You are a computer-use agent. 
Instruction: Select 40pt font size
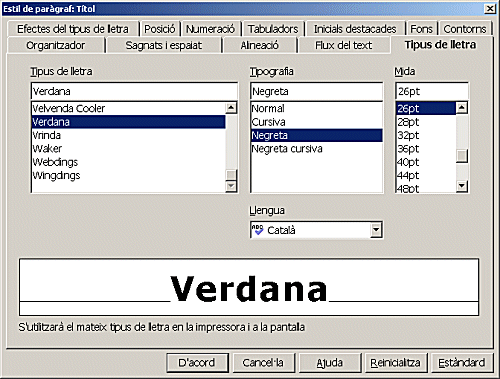[426, 162]
